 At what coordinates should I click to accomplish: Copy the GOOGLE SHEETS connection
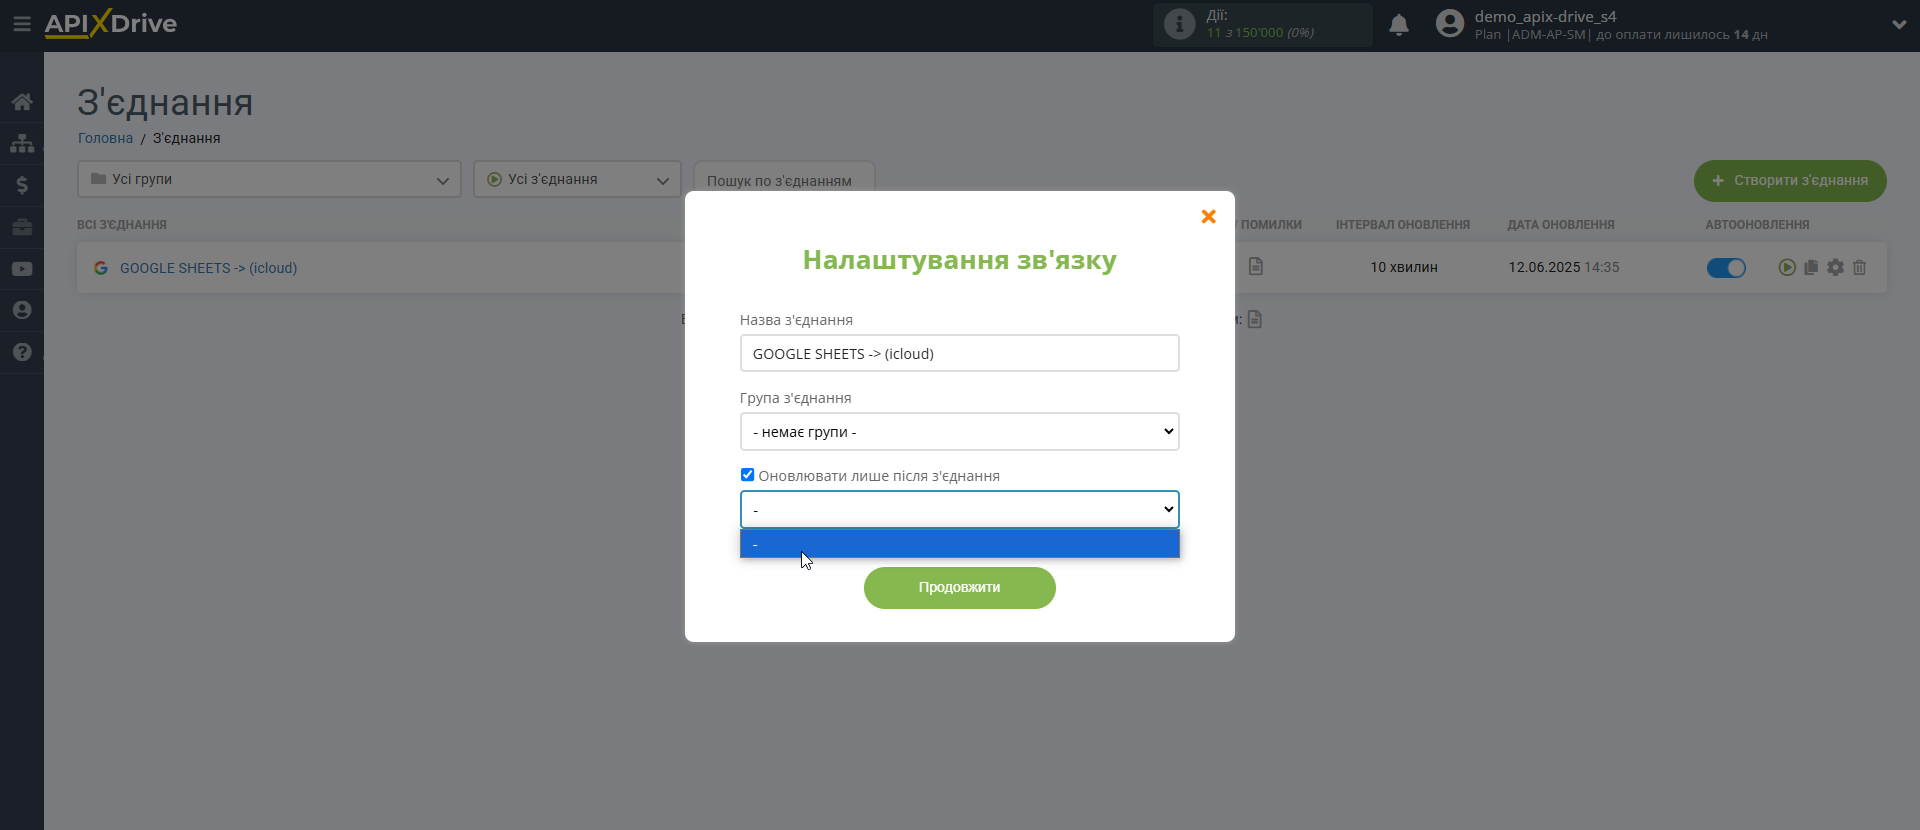click(x=1811, y=267)
